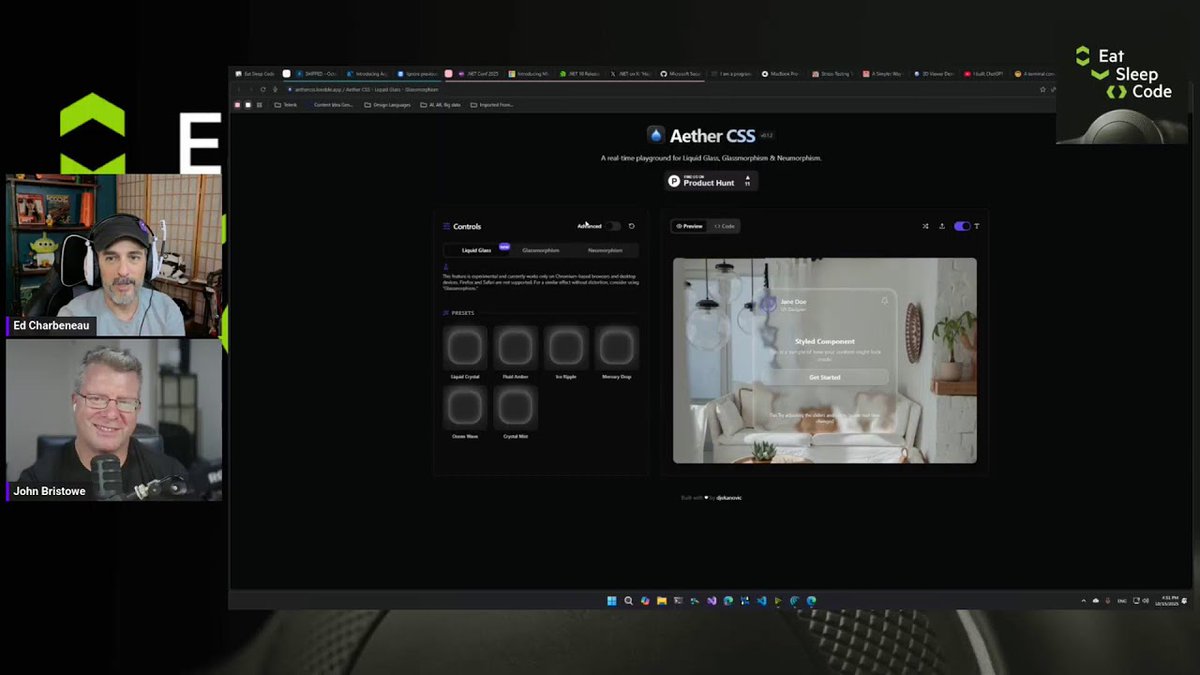
Task: Click the Get Started button in preview
Action: click(824, 377)
